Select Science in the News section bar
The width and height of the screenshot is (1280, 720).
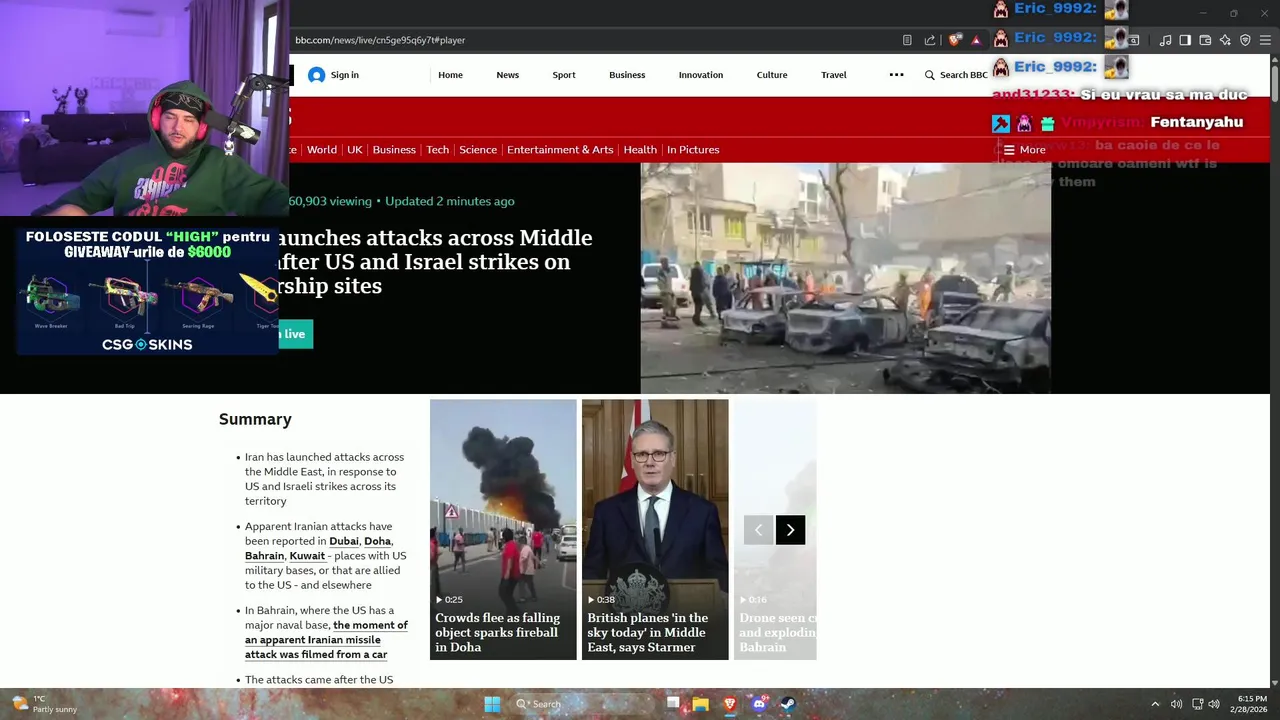pyautogui.click(x=478, y=150)
